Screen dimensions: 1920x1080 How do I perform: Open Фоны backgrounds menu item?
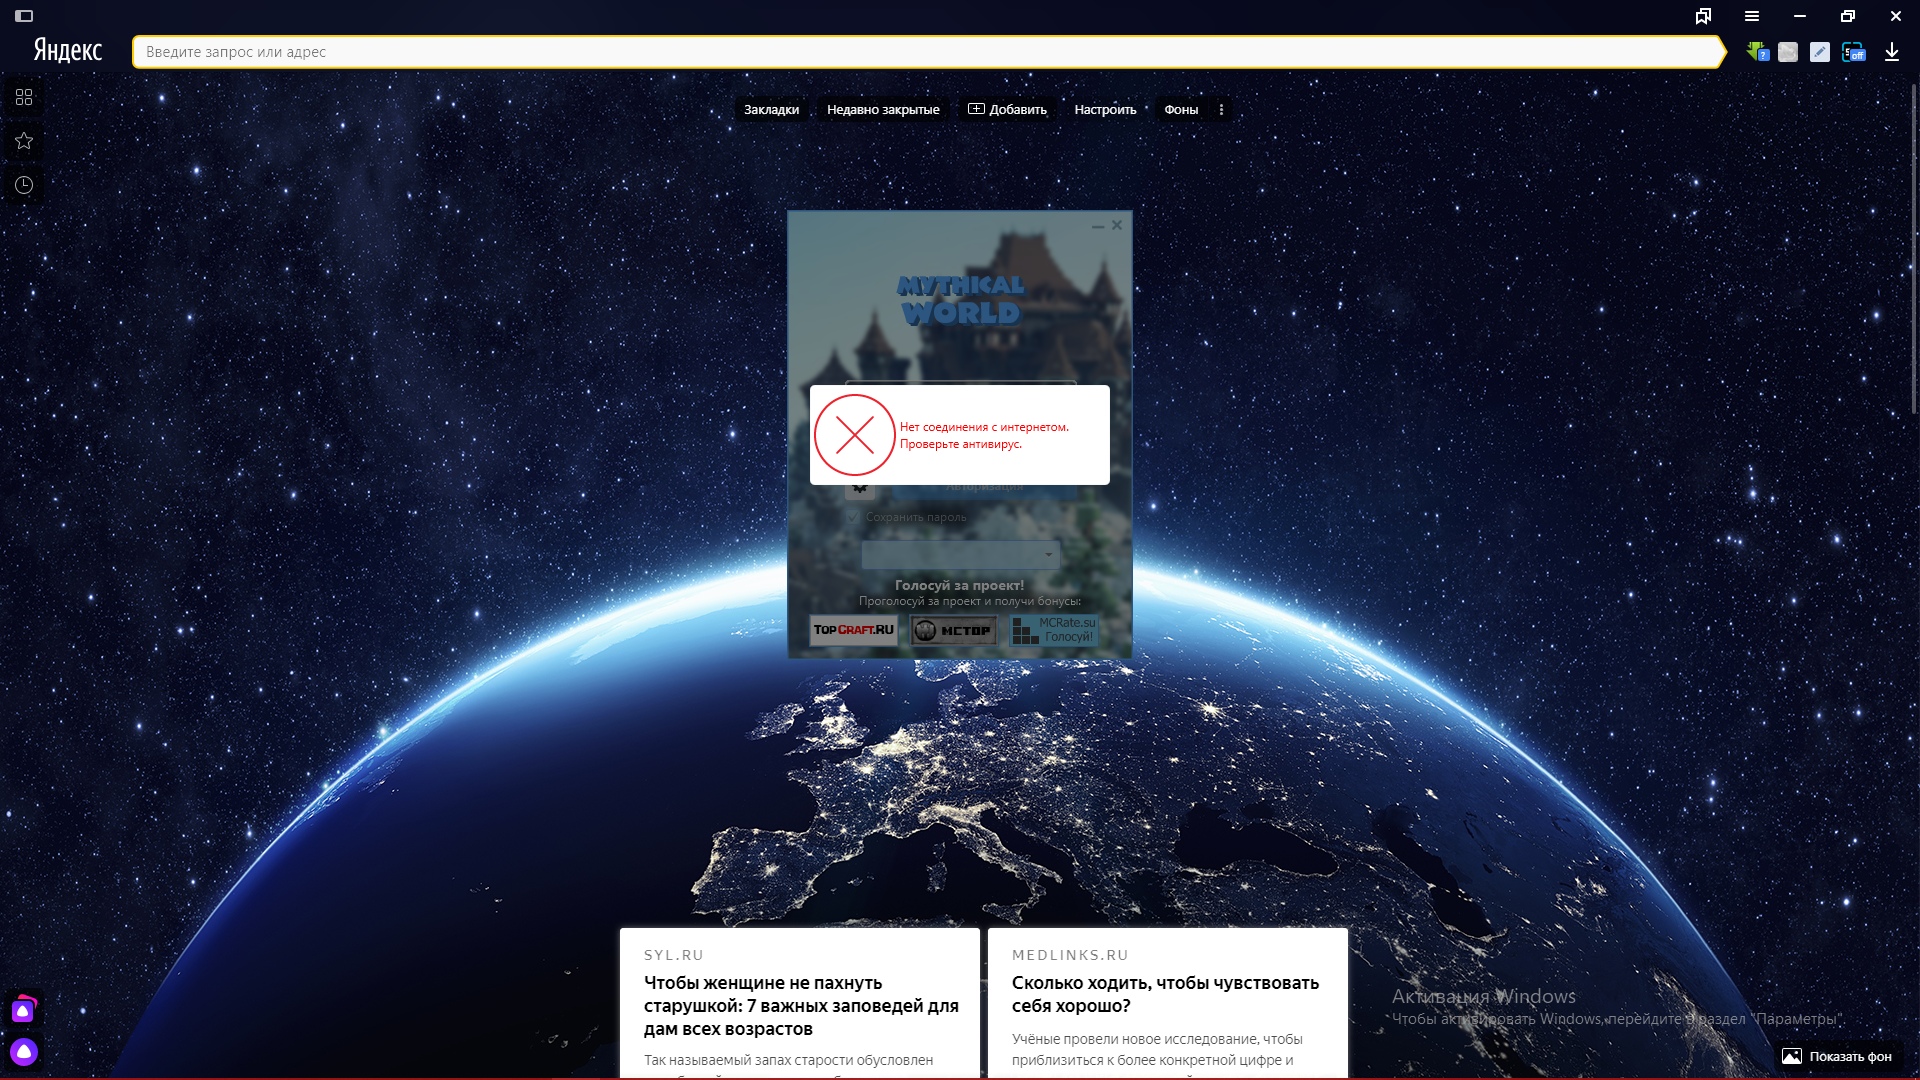pos(1181,110)
